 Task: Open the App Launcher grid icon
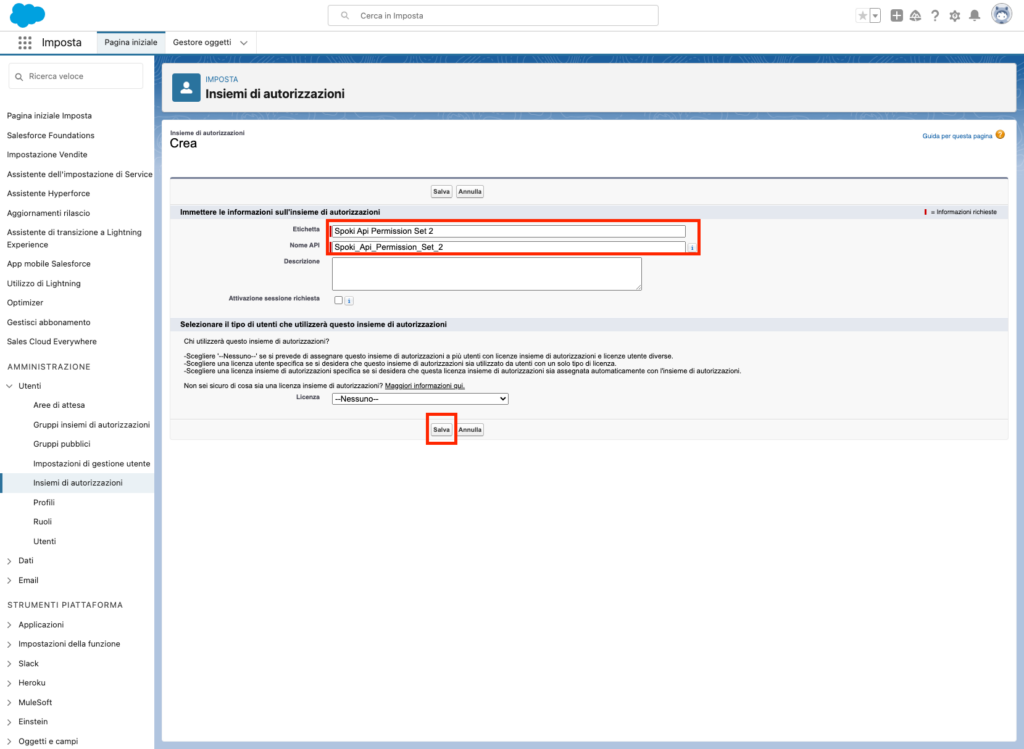25,43
